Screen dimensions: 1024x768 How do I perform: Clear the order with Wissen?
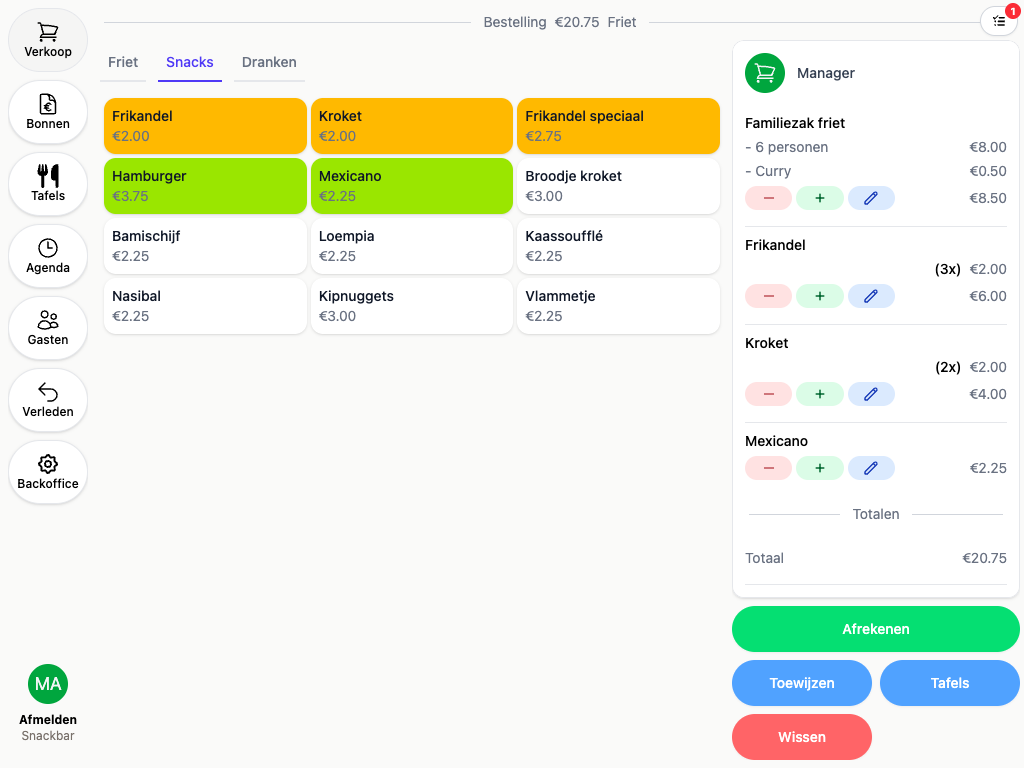(x=802, y=737)
